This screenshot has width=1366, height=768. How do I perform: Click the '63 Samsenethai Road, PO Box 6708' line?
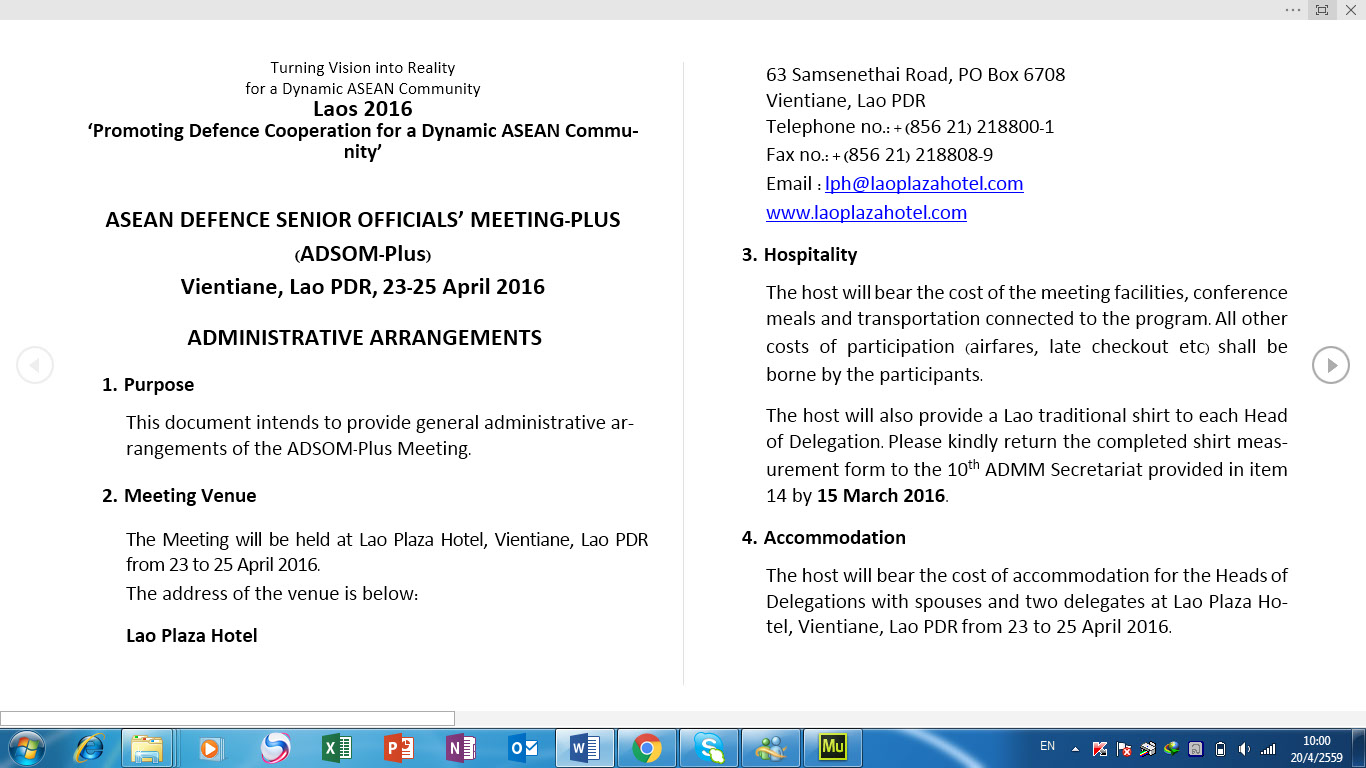click(x=916, y=75)
